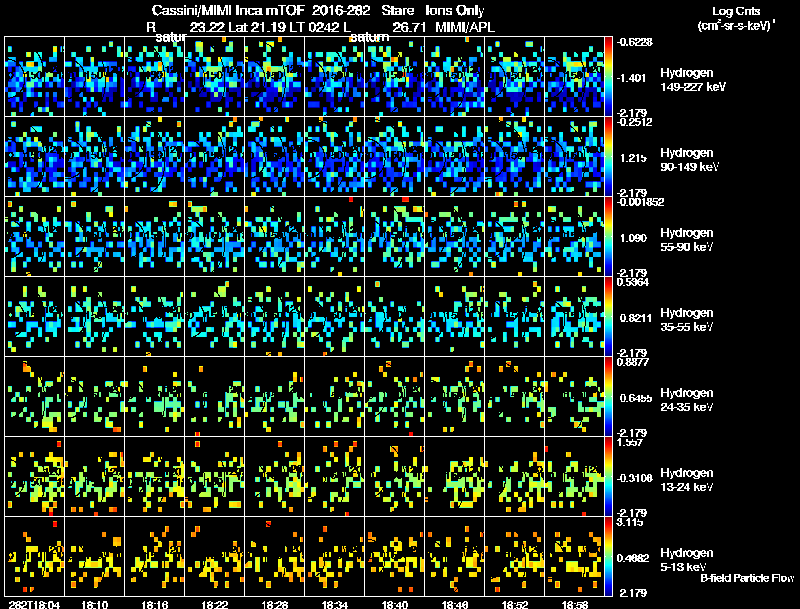Click the 'Hydrogen 5-13 keV' row label
This screenshot has width=800, height=609.
687,560
